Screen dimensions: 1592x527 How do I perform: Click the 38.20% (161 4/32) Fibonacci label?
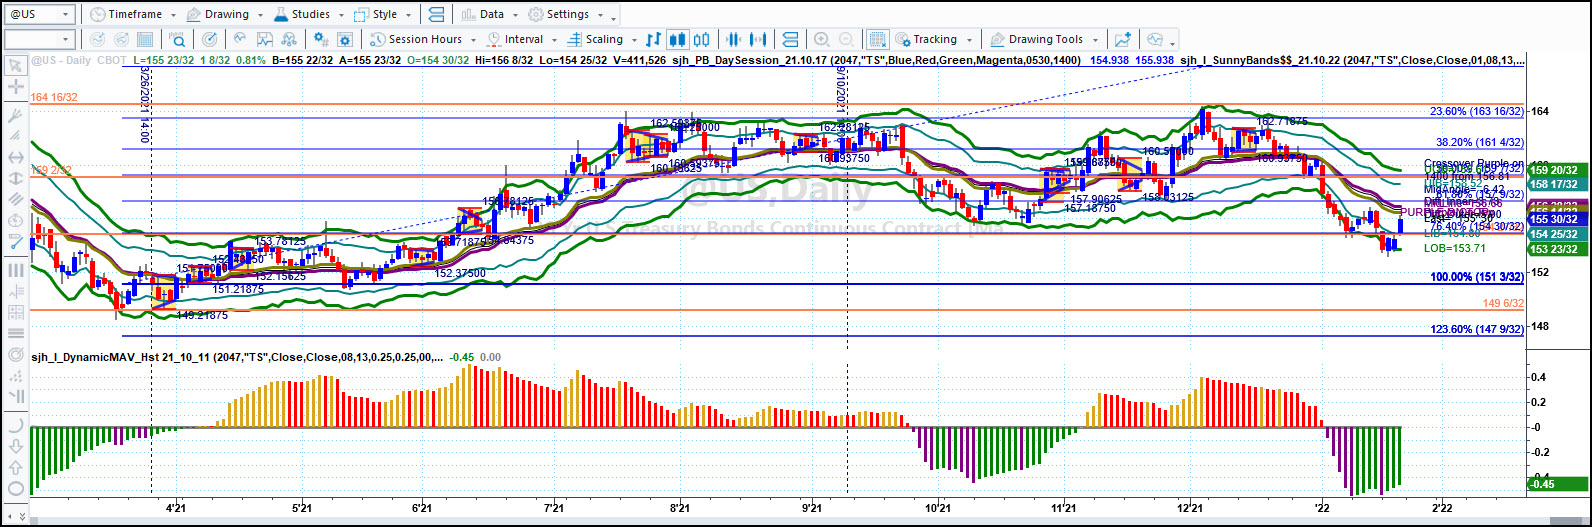pos(1480,142)
